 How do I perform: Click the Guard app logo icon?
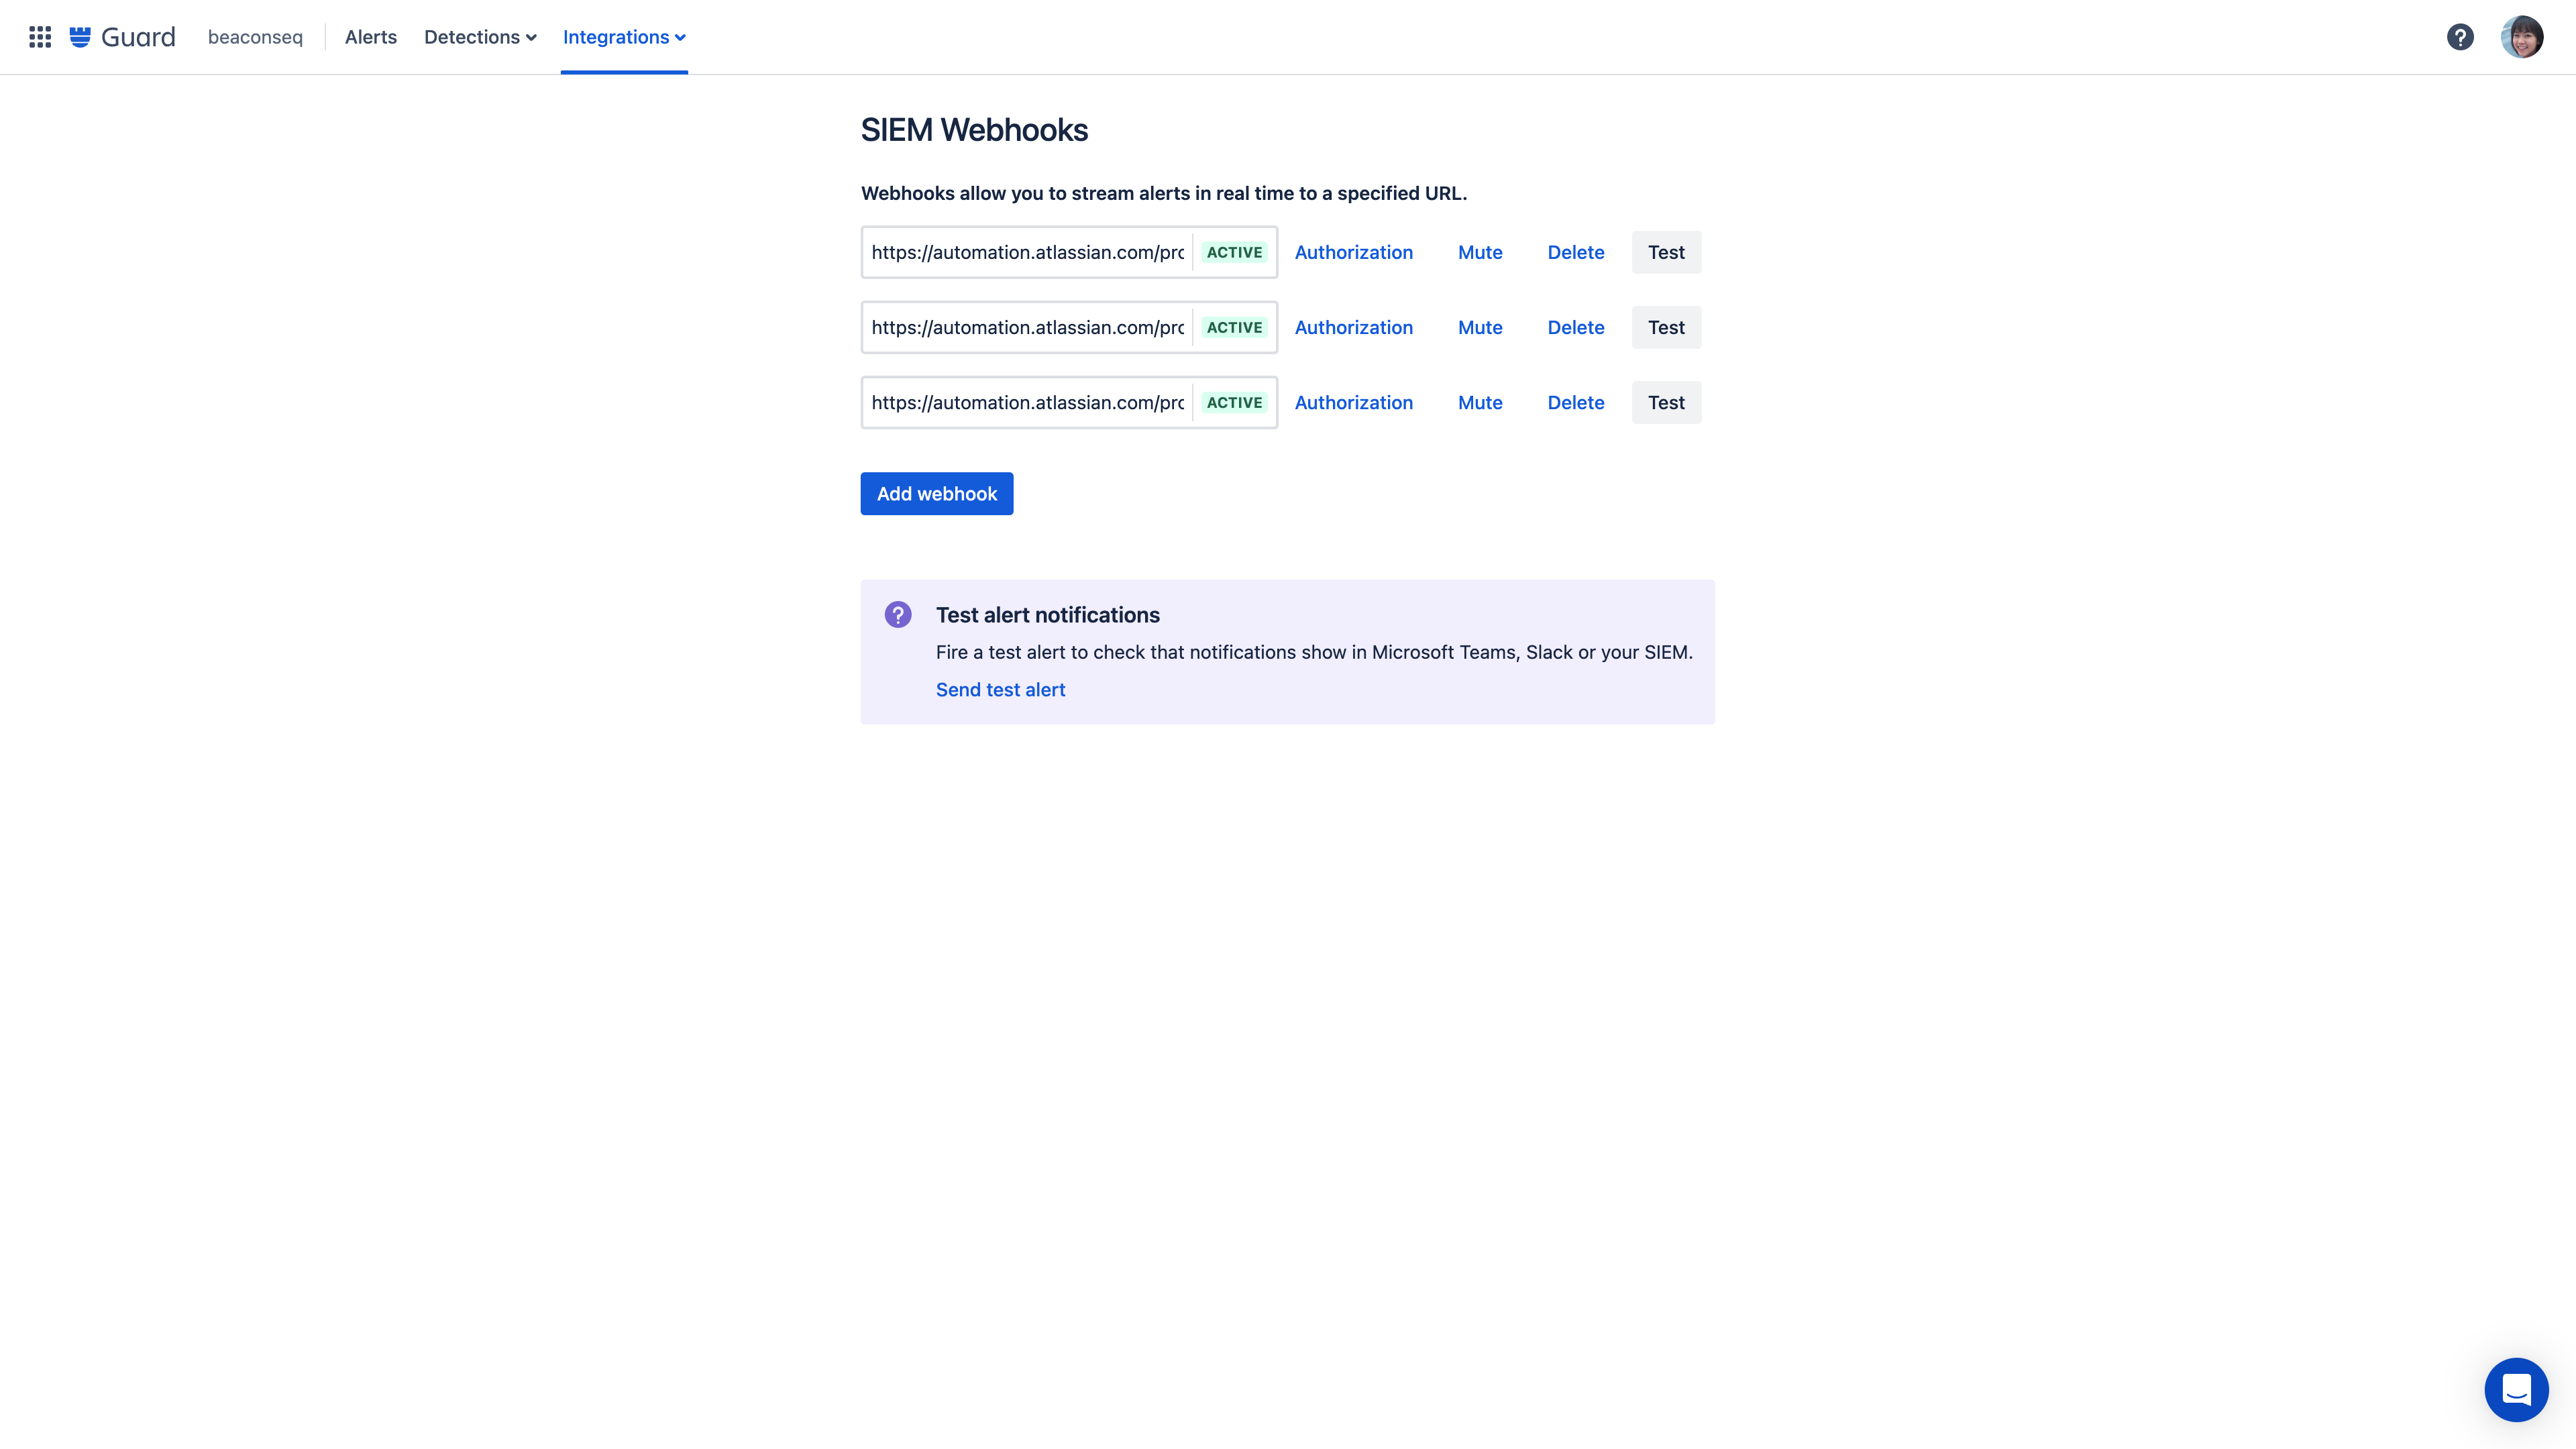tap(80, 36)
